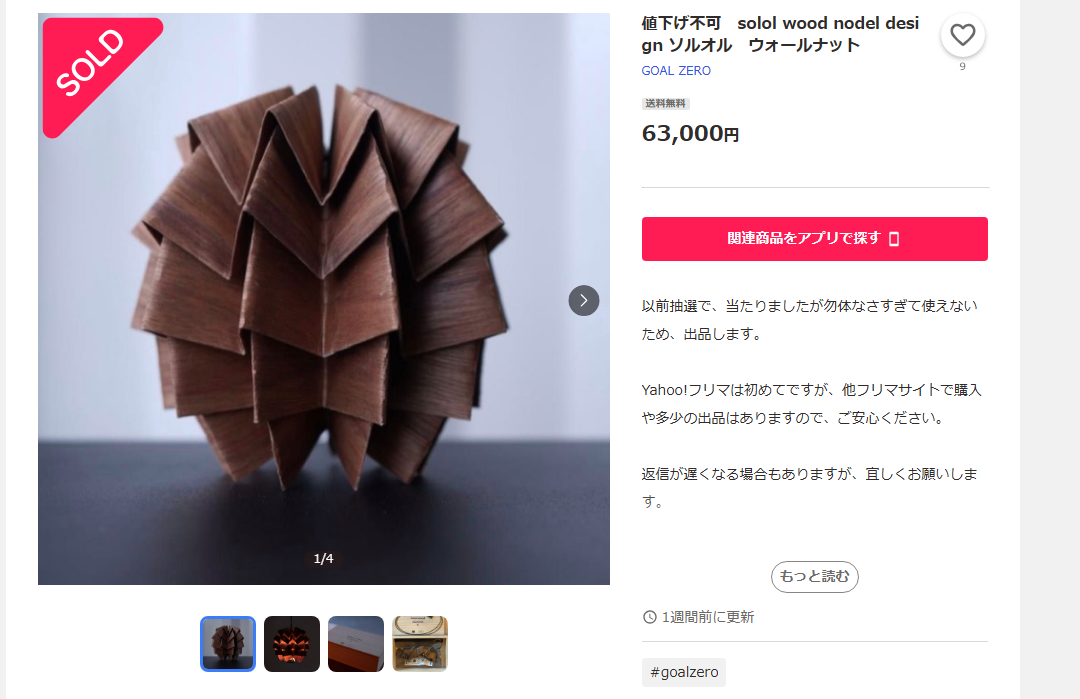Image resolution: width=1080 pixels, height=699 pixels.
Task: Open the GOAL ZERO brand link
Action: [676, 71]
